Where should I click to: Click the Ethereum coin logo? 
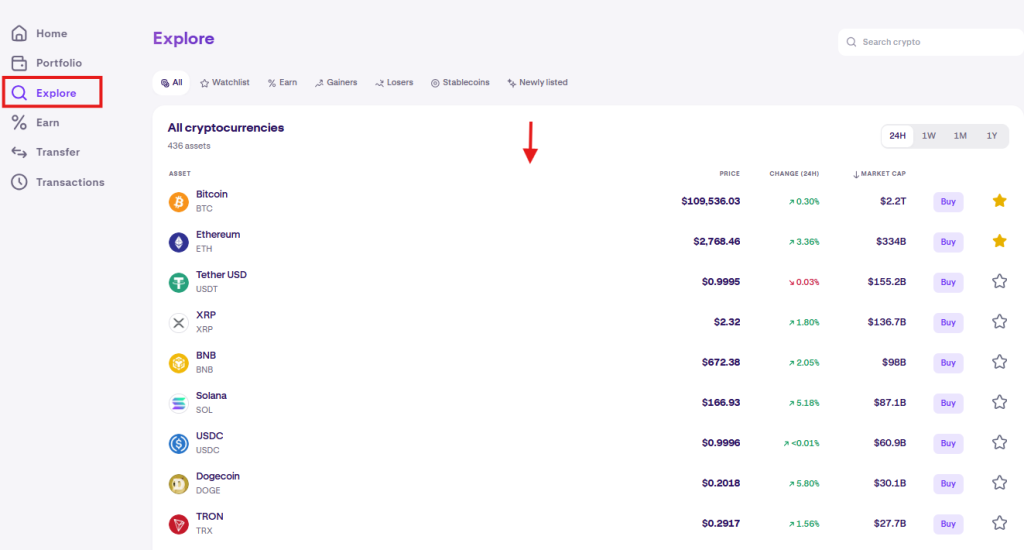[178, 242]
